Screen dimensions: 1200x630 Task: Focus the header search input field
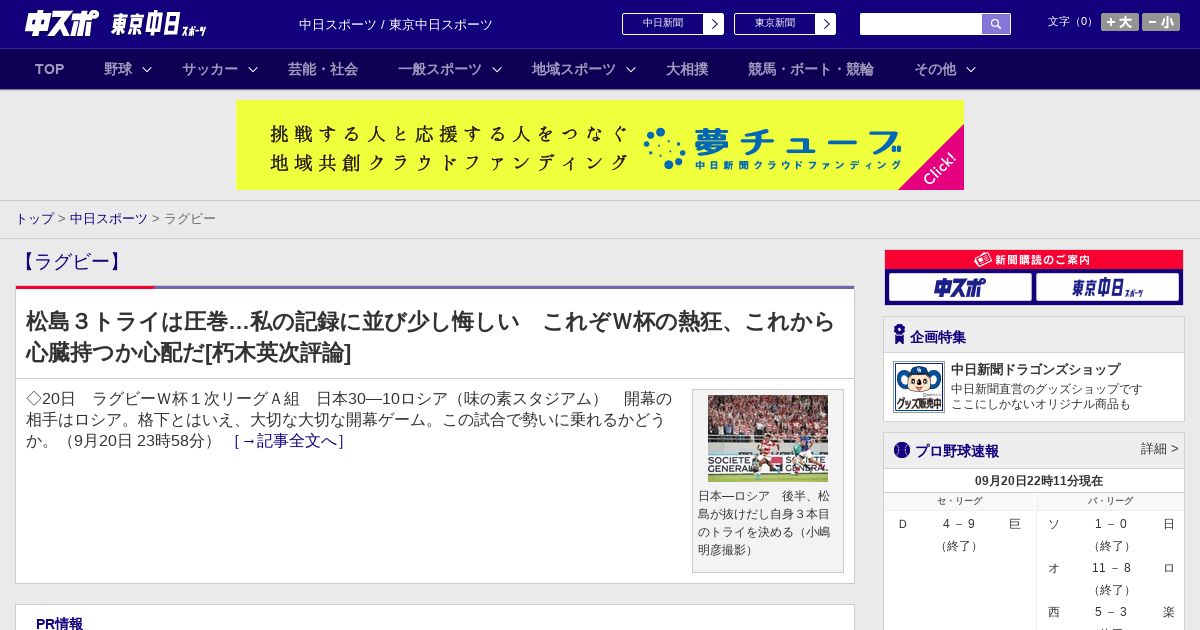[x=921, y=24]
